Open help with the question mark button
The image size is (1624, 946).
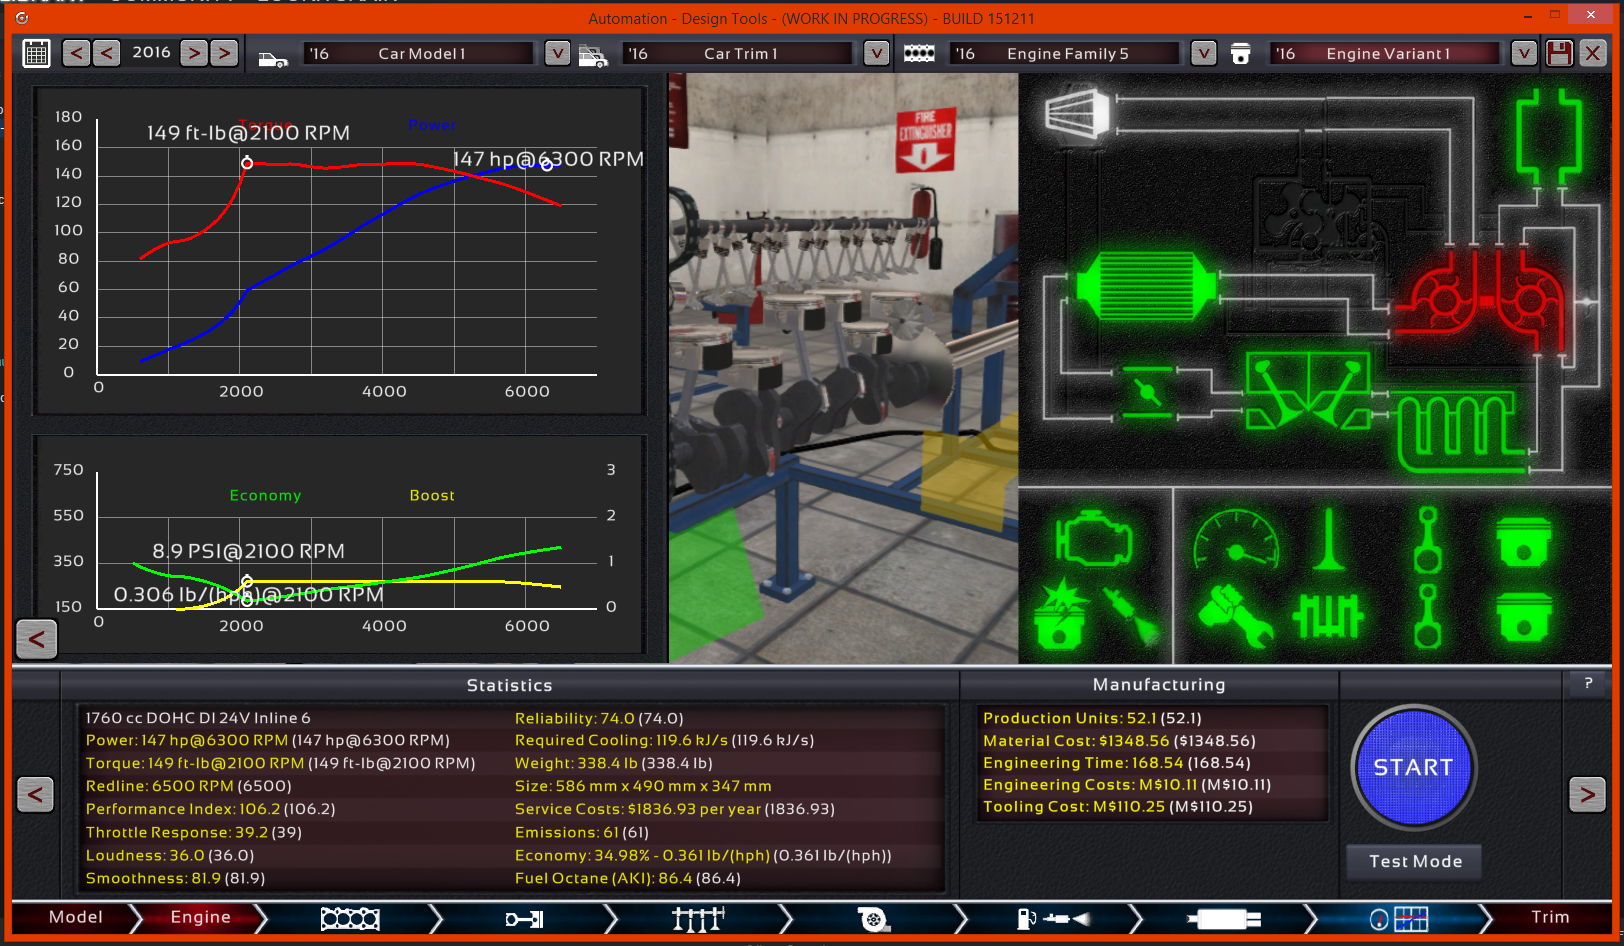tap(1588, 683)
